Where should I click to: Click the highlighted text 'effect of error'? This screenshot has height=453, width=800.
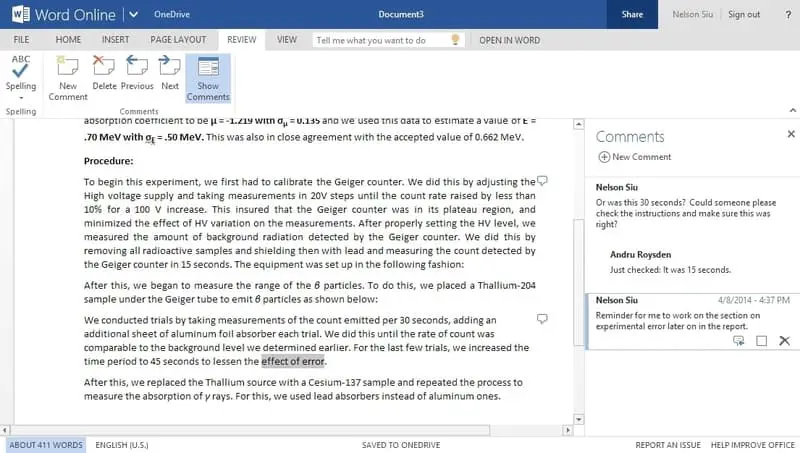pyautogui.click(x=293, y=361)
